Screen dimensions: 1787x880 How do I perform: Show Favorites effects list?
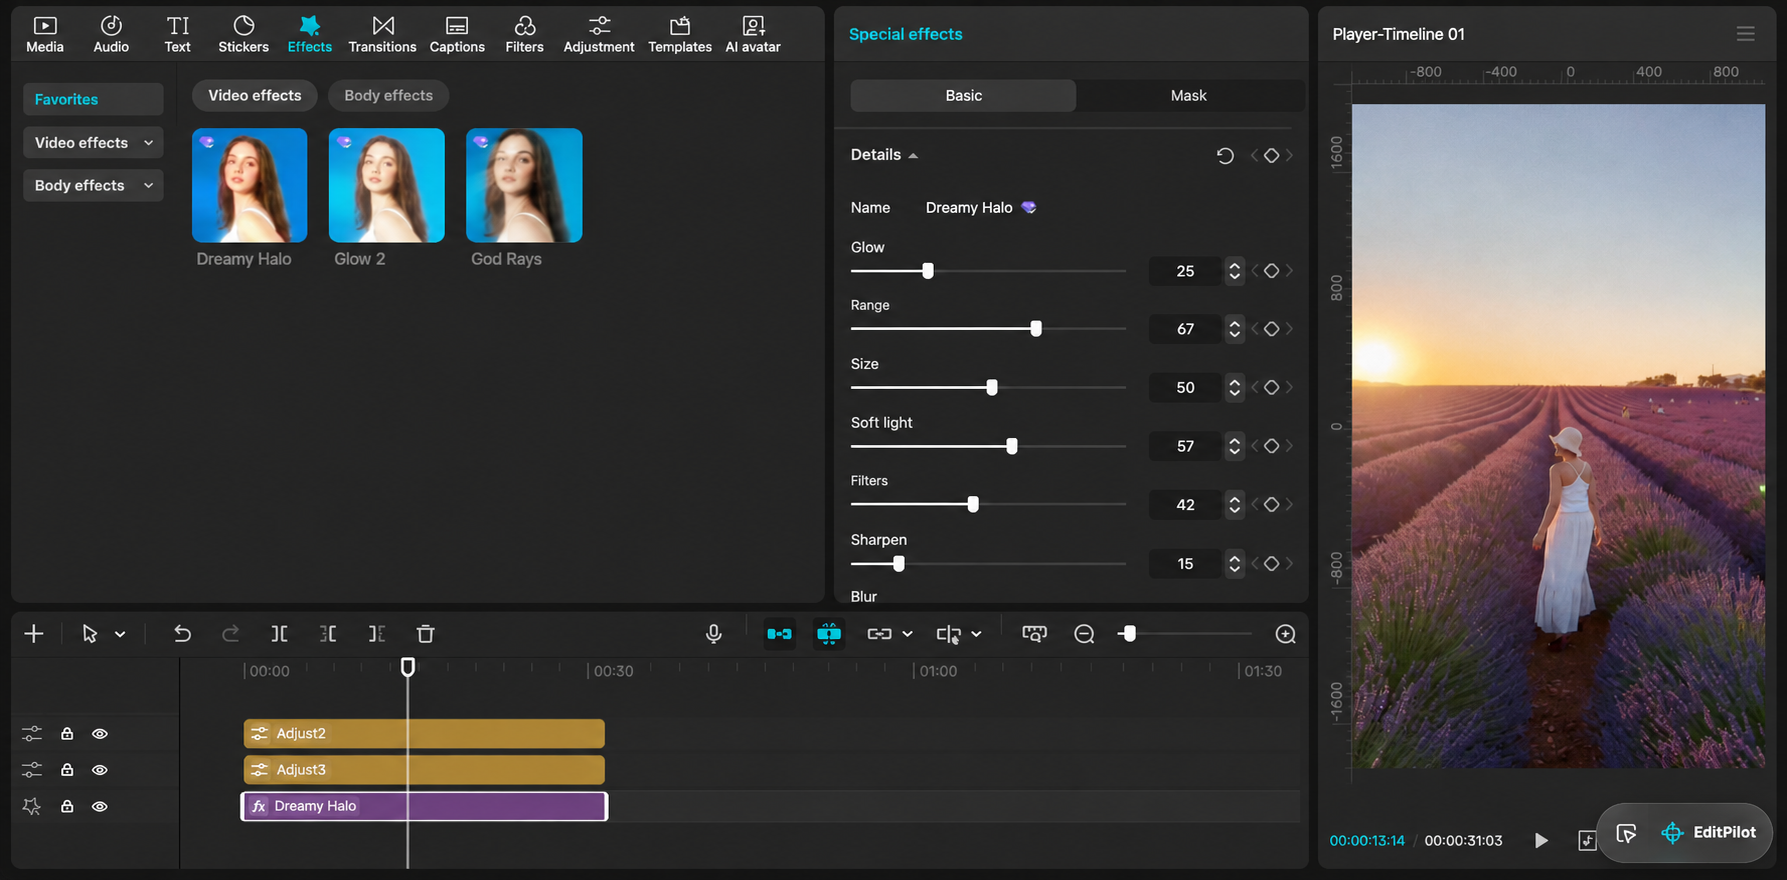click(x=93, y=99)
